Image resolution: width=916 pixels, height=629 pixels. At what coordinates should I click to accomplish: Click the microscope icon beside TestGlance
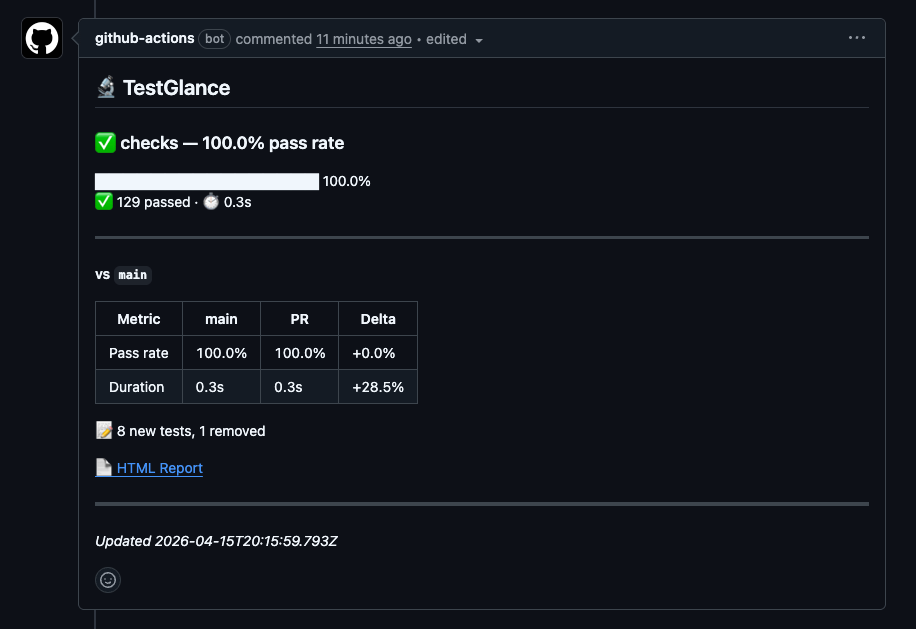[x=106, y=88]
